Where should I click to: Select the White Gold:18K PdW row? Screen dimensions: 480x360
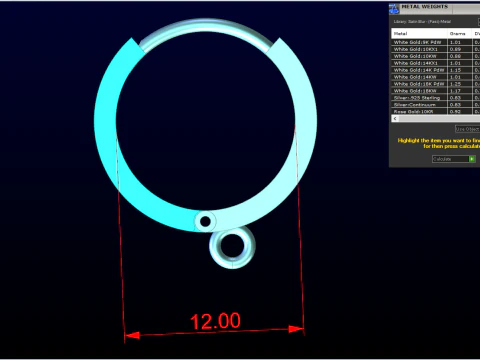pos(436,84)
